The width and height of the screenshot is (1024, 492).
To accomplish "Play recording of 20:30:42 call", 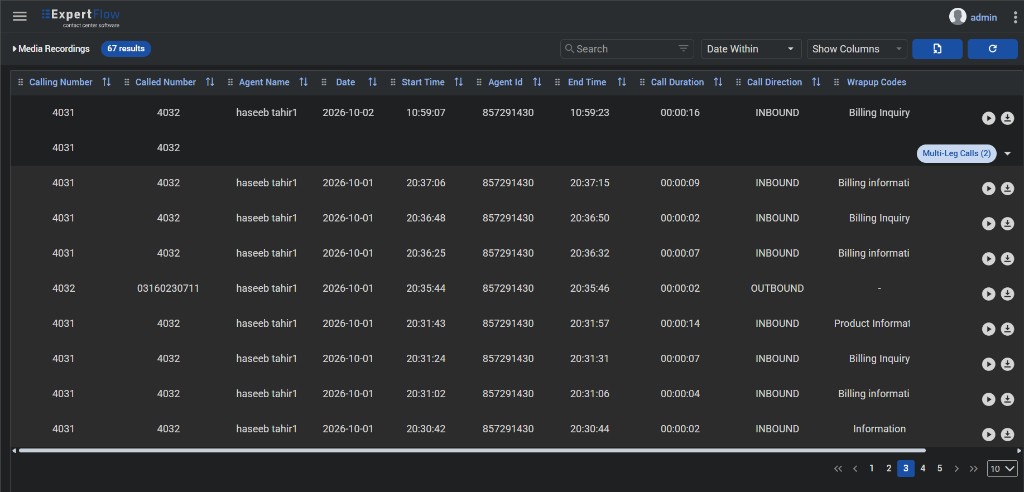I will click(x=989, y=435).
